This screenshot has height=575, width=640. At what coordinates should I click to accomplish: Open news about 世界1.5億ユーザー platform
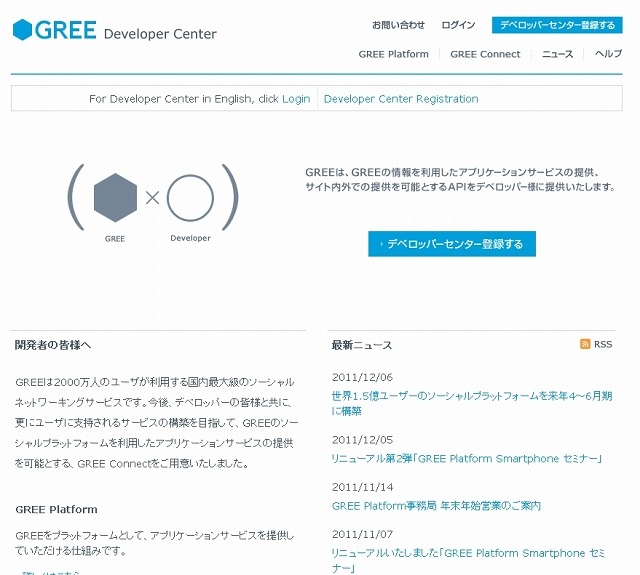tap(472, 403)
